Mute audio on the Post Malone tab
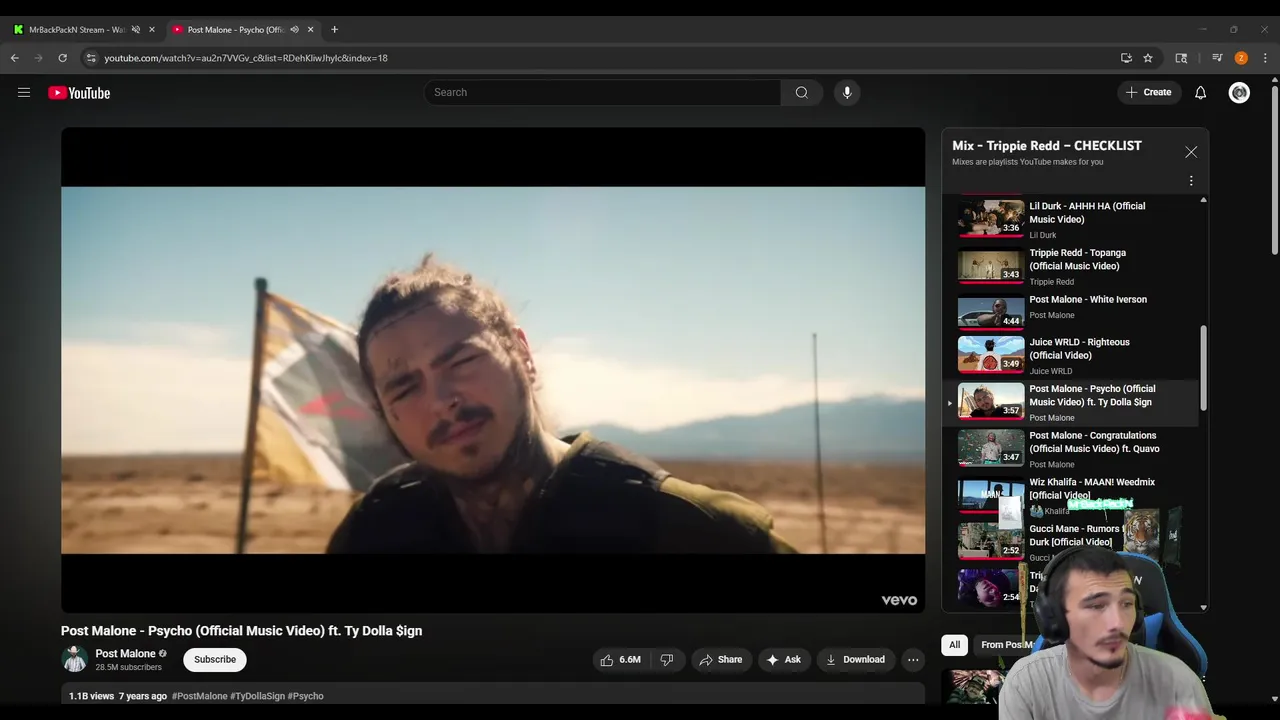This screenshot has height=720, width=1280. pos(294,30)
